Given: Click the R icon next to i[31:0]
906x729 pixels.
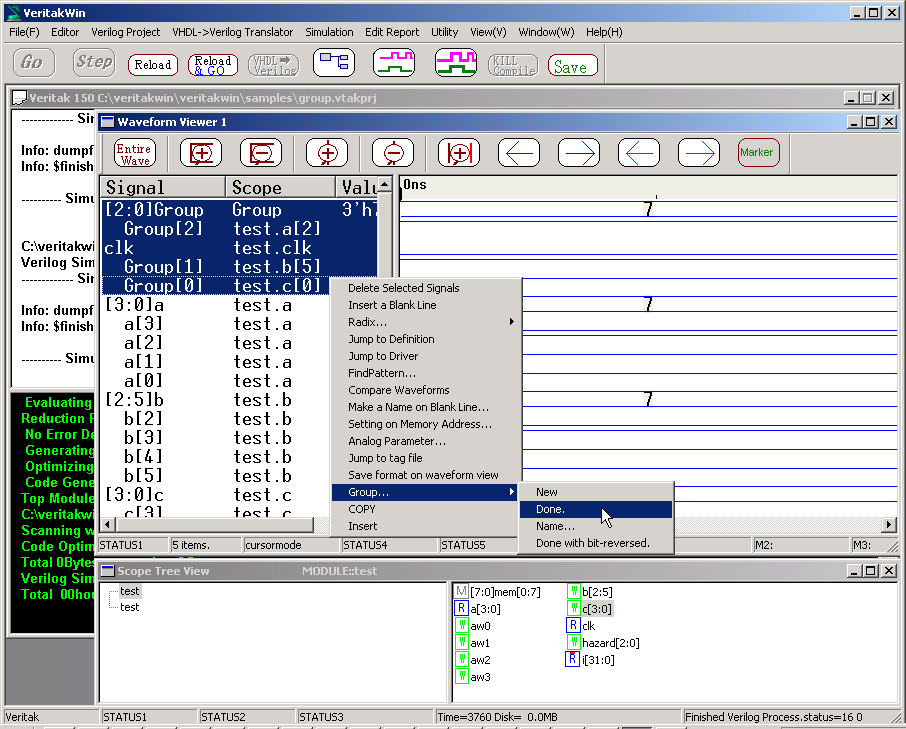Looking at the screenshot, I should pos(572,659).
